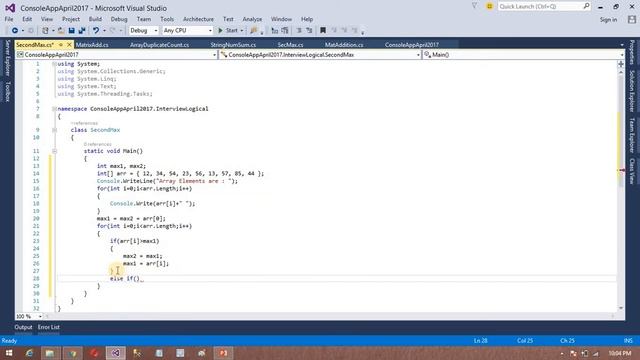Open the View menu
Screen dimensions: 640x360
click(x=47, y=19)
